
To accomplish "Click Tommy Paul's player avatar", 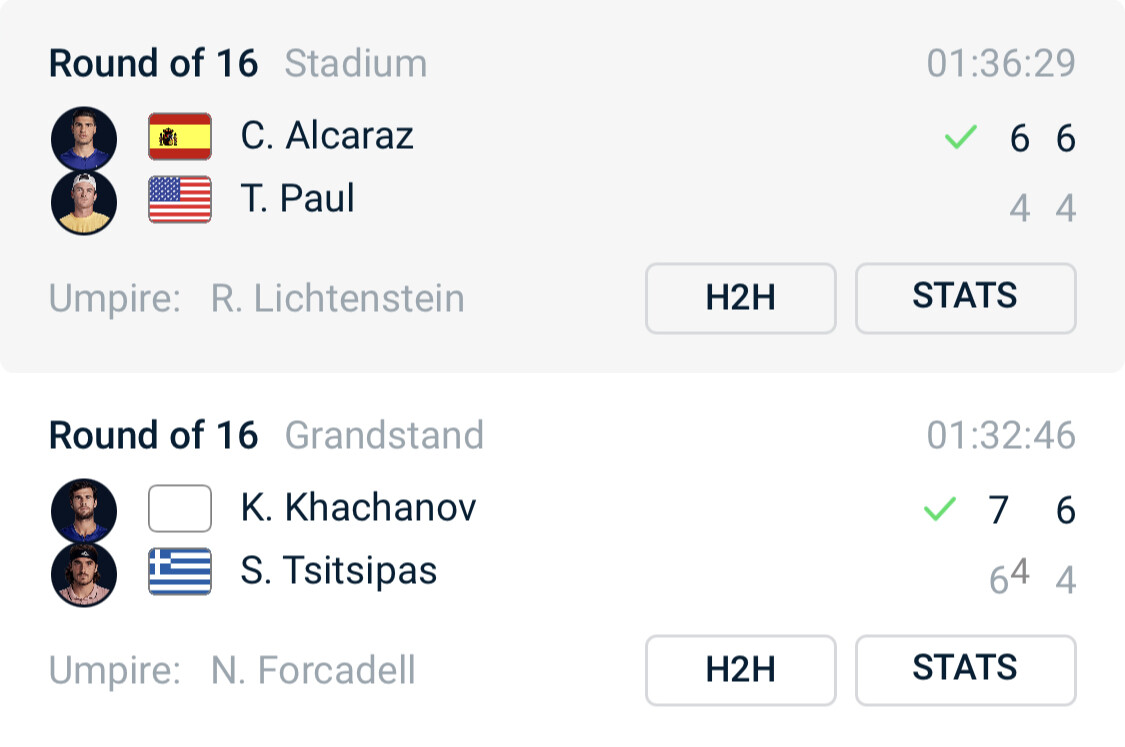I will (84, 201).
